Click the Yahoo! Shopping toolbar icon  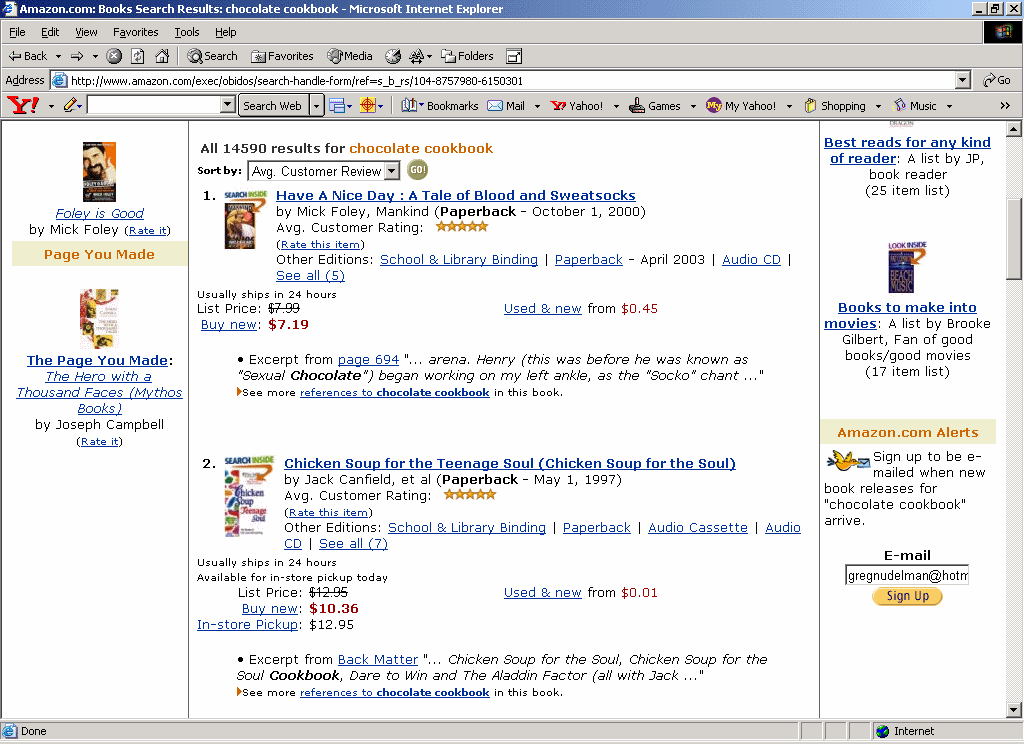pos(835,105)
